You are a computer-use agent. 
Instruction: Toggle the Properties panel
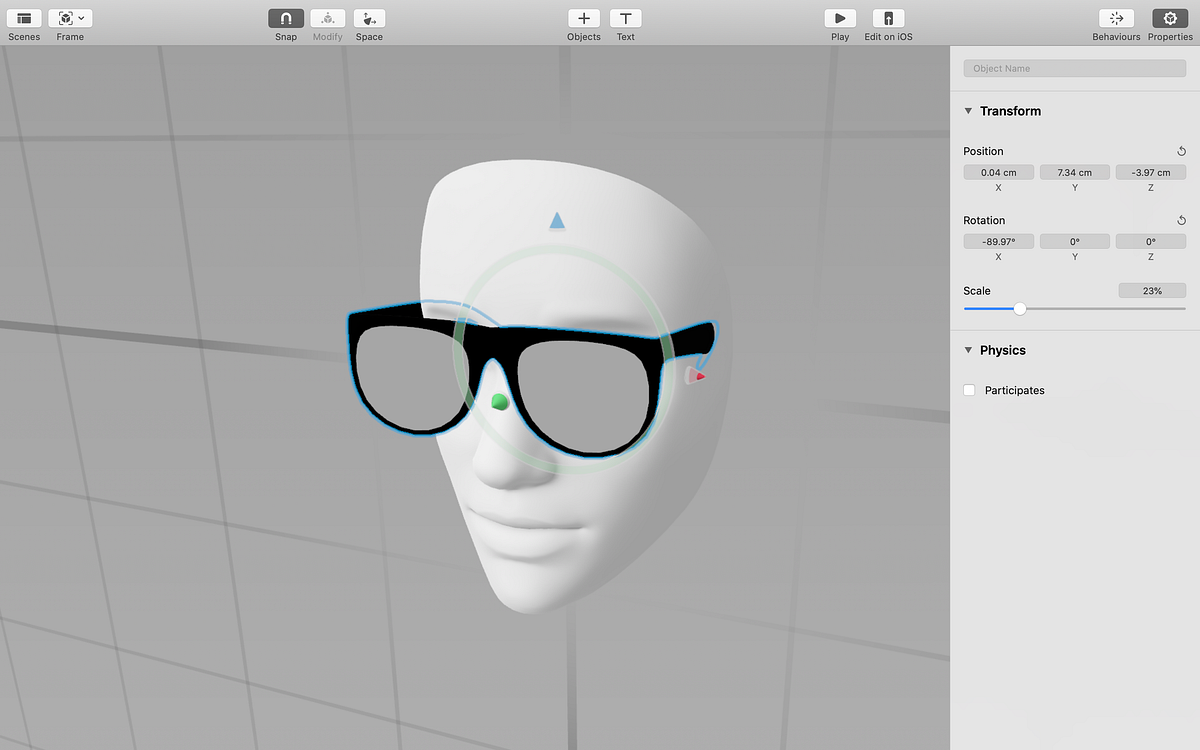coord(1170,18)
